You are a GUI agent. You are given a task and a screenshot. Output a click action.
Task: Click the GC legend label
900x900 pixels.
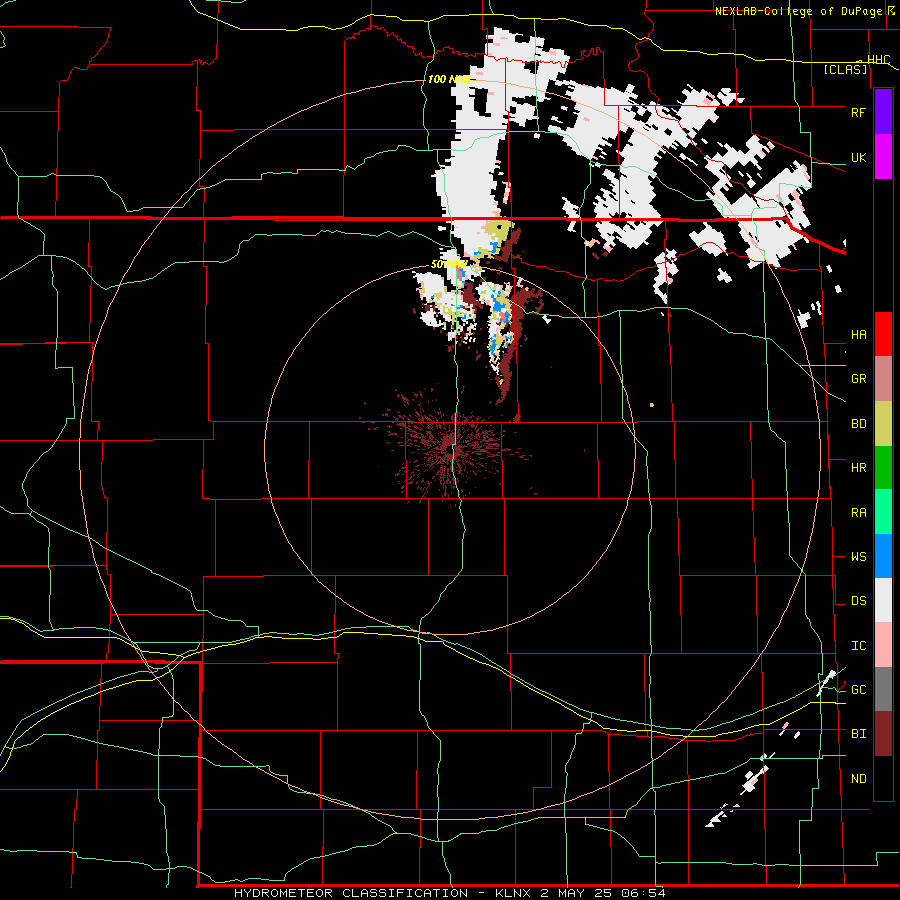tap(858, 689)
